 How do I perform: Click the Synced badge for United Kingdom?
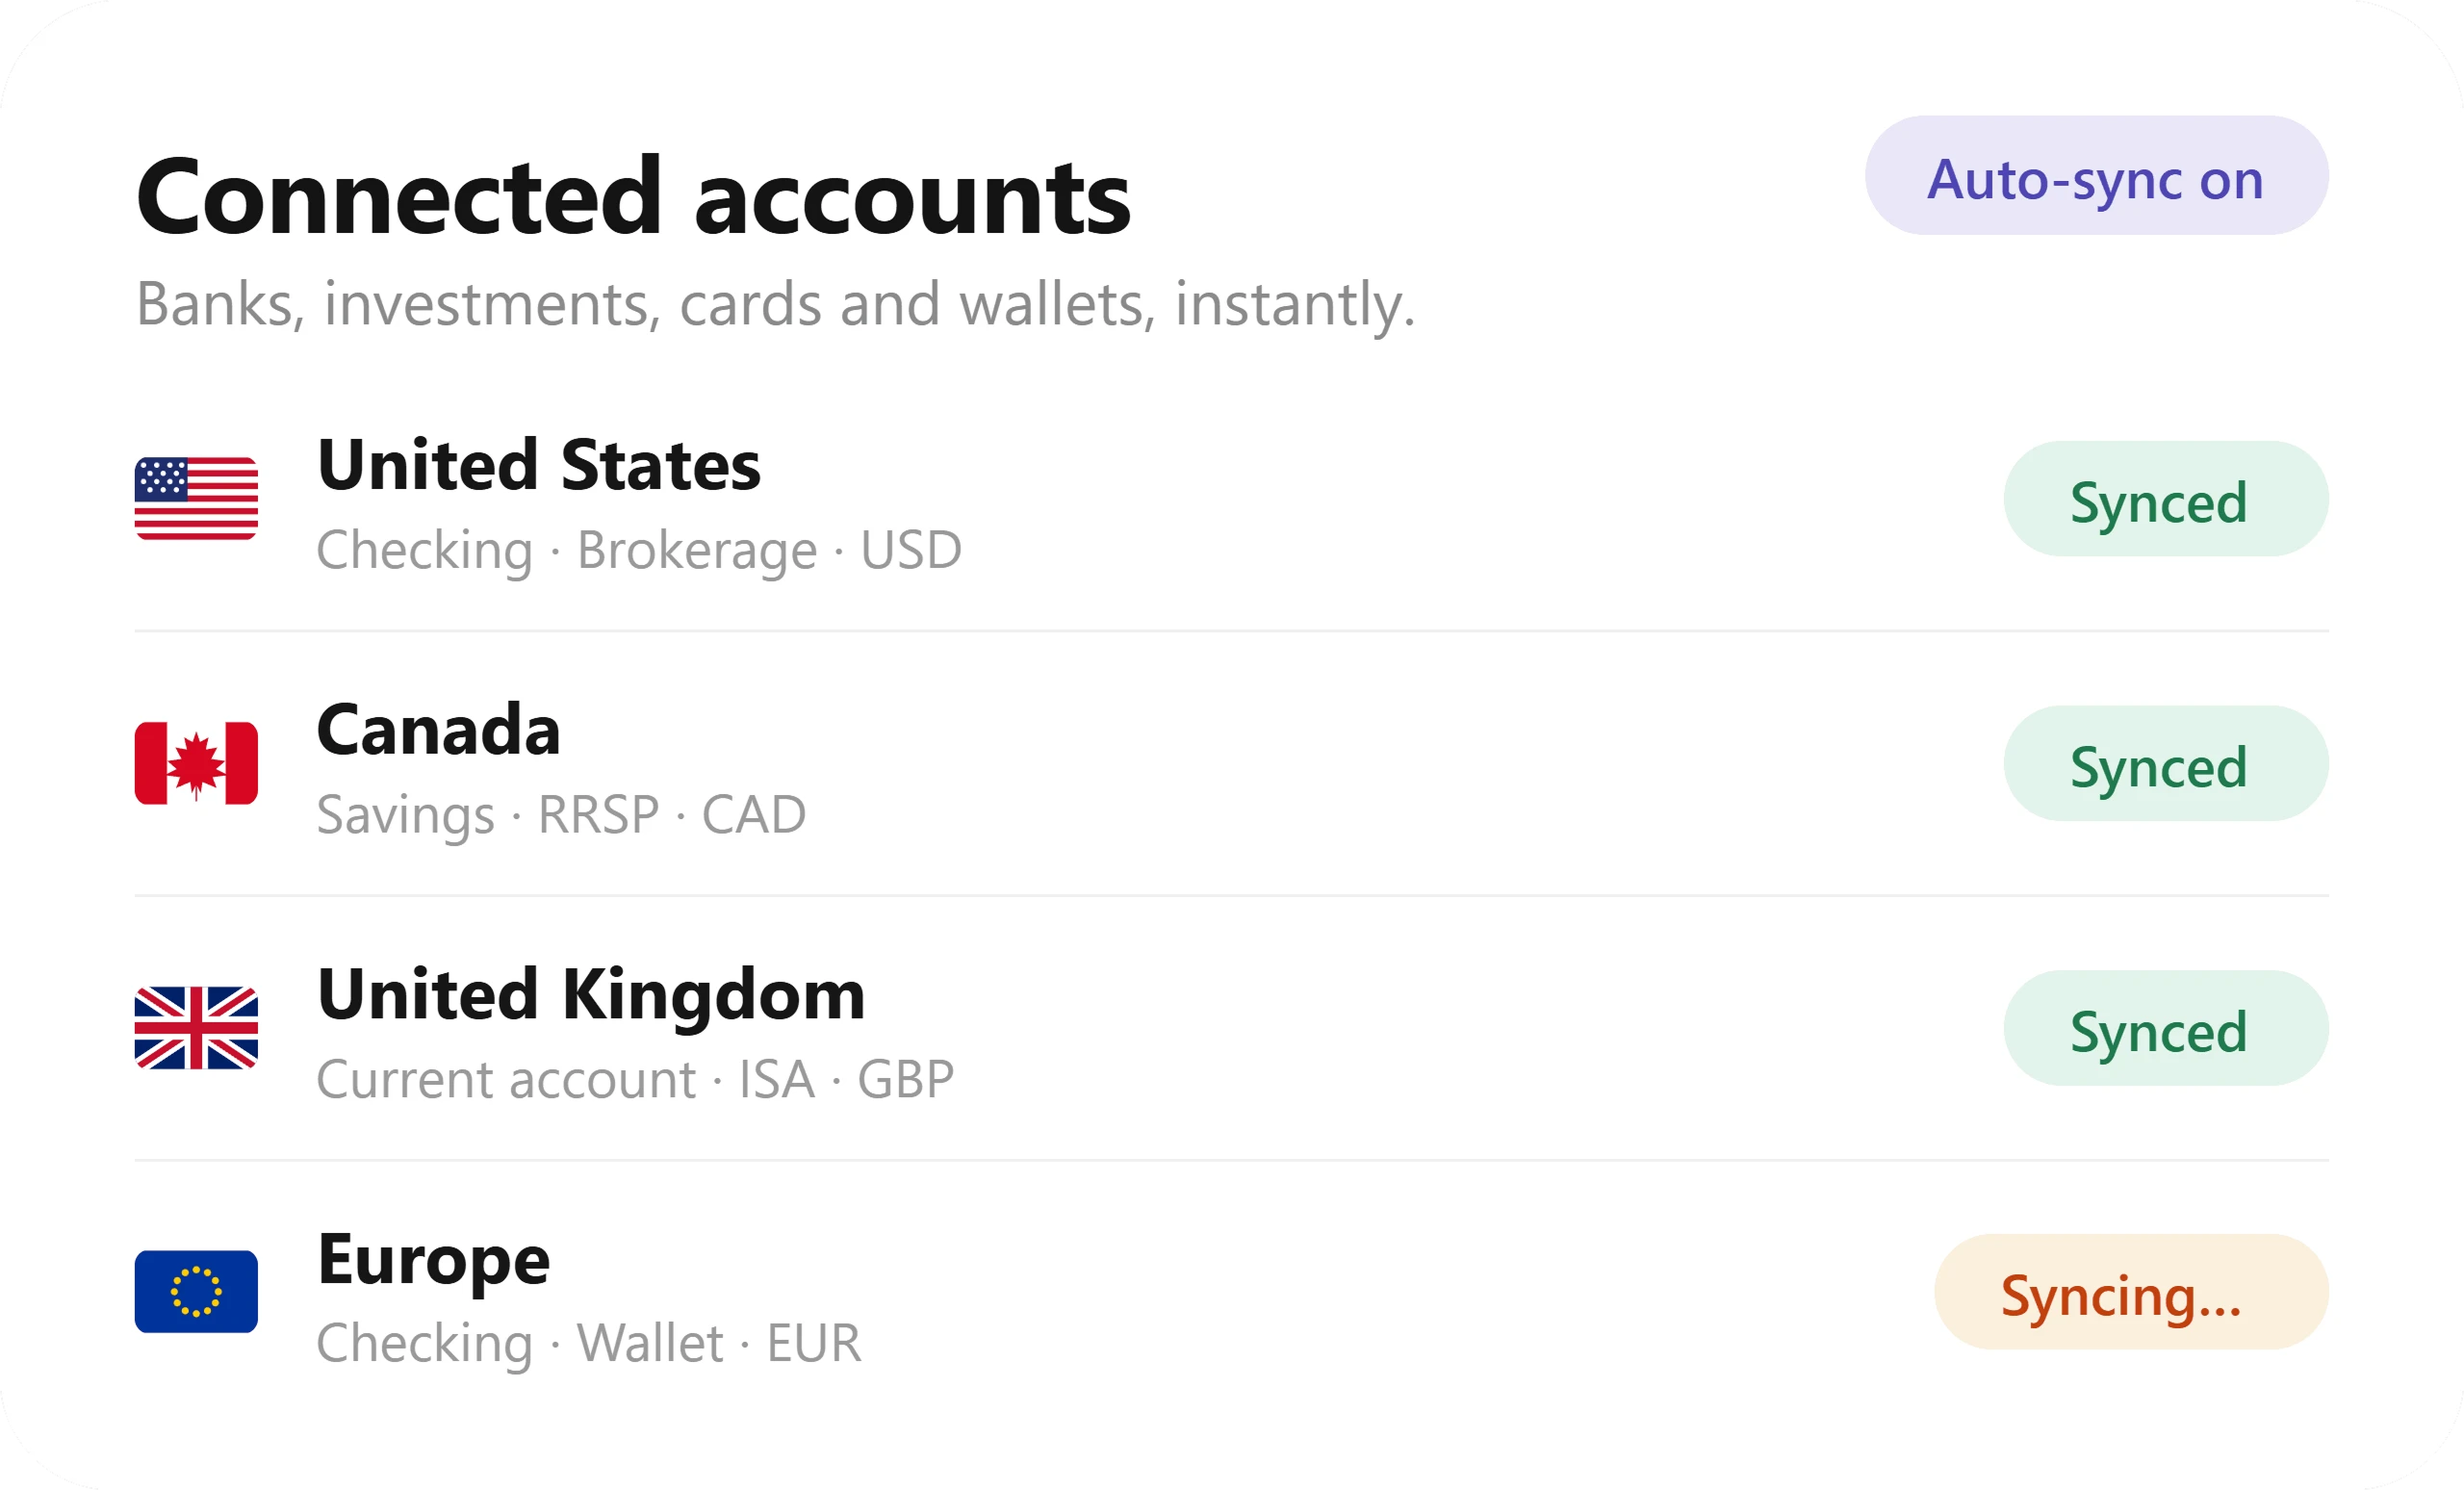(x=2166, y=1028)
